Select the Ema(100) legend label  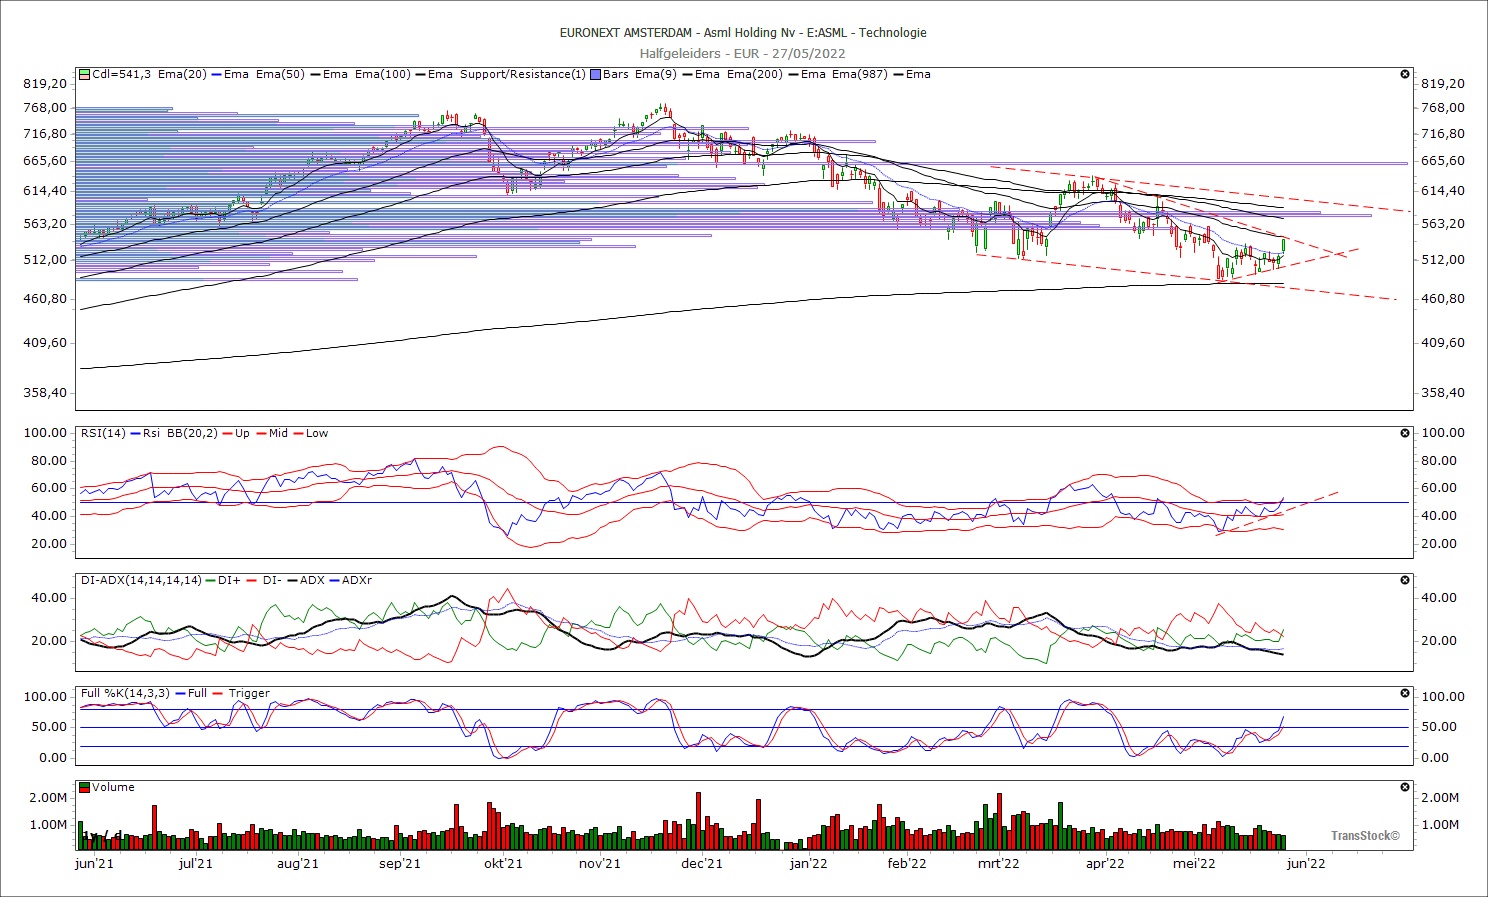click(x=382, y=74)
